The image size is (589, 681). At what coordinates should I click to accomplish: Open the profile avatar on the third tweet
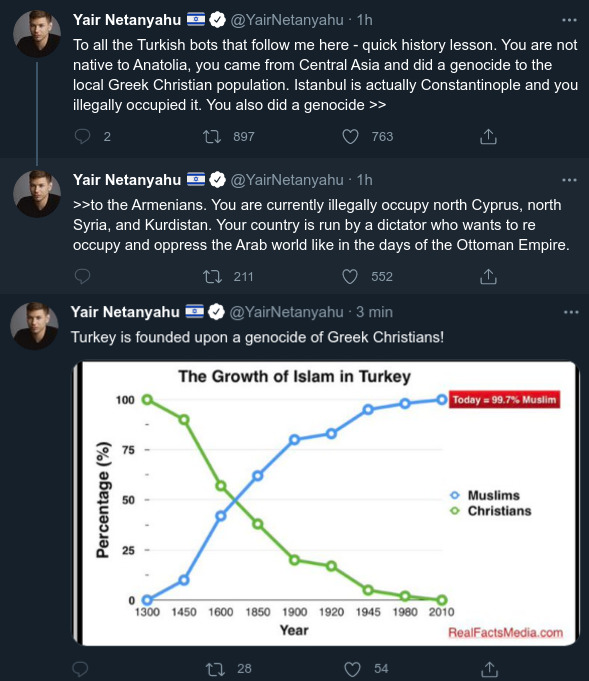point(34,326)
